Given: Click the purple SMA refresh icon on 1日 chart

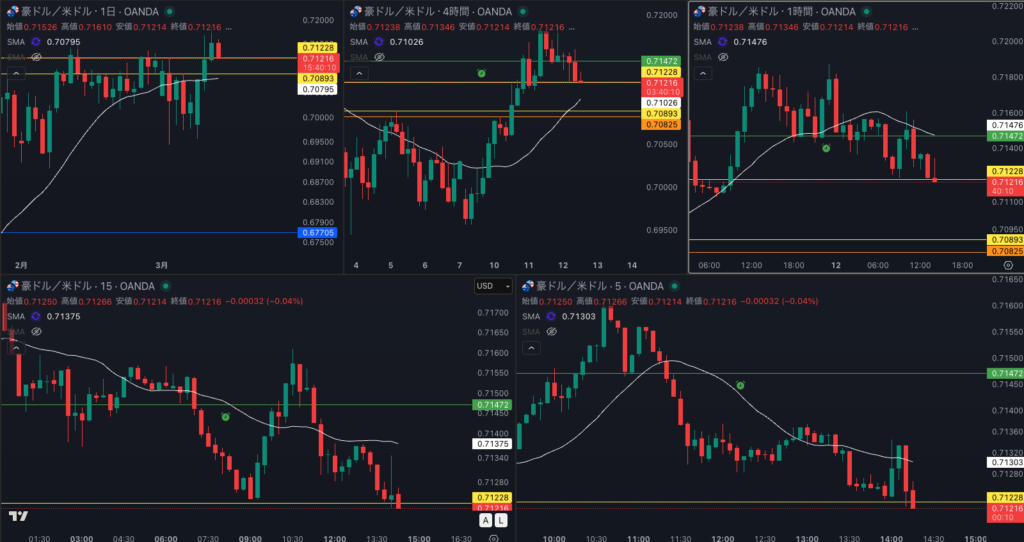Looking at the screenshot, I should [x=36, y=42].
